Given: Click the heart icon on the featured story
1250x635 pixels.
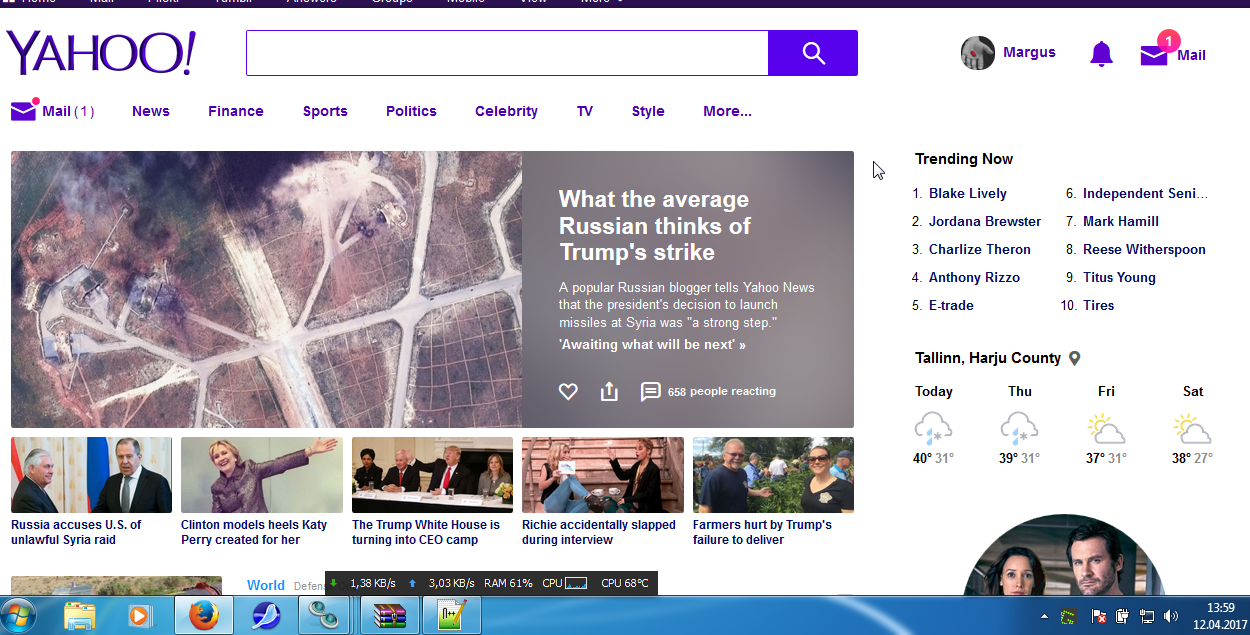Looking at the screenshot, I should tap(568, 392).
